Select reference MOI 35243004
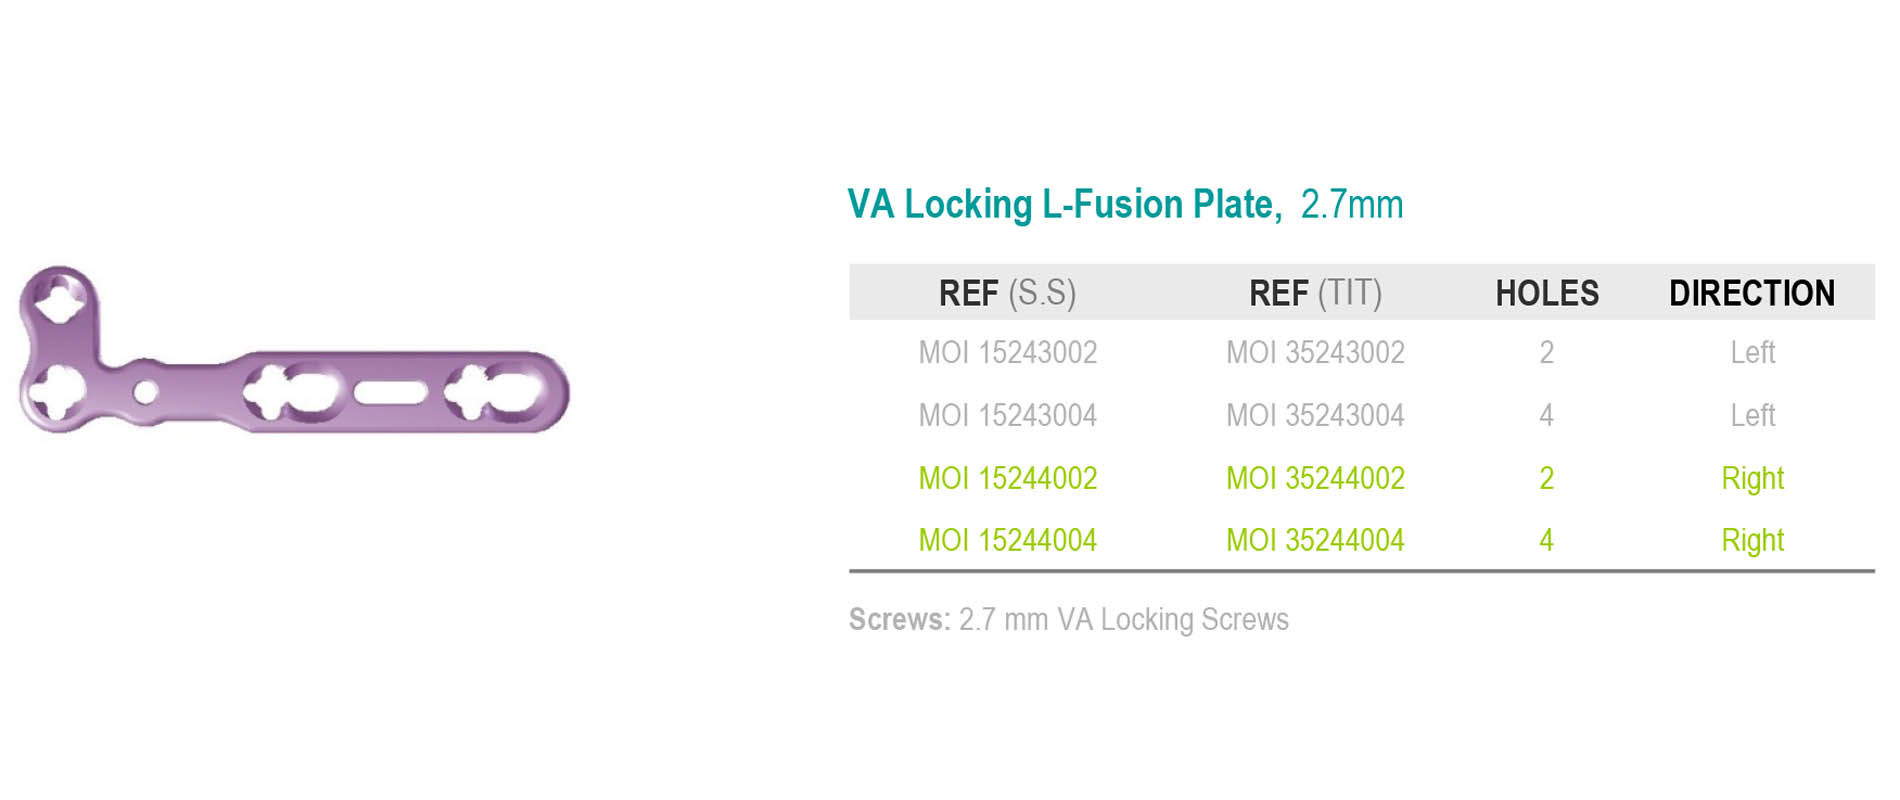The height and width of the screenshot is (800, 1900). (x=1315, y=415)
